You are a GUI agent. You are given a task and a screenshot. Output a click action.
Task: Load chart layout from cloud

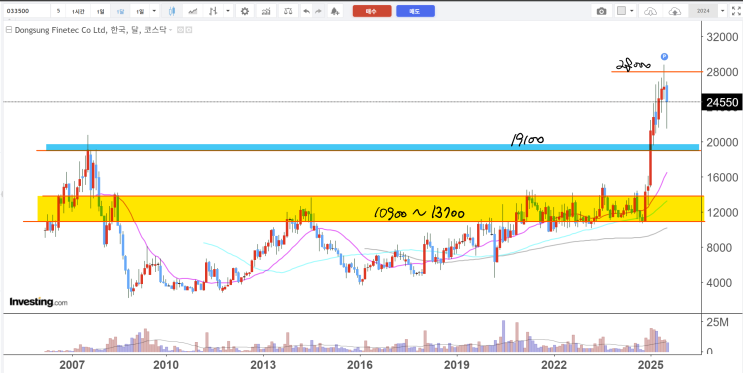652,11
